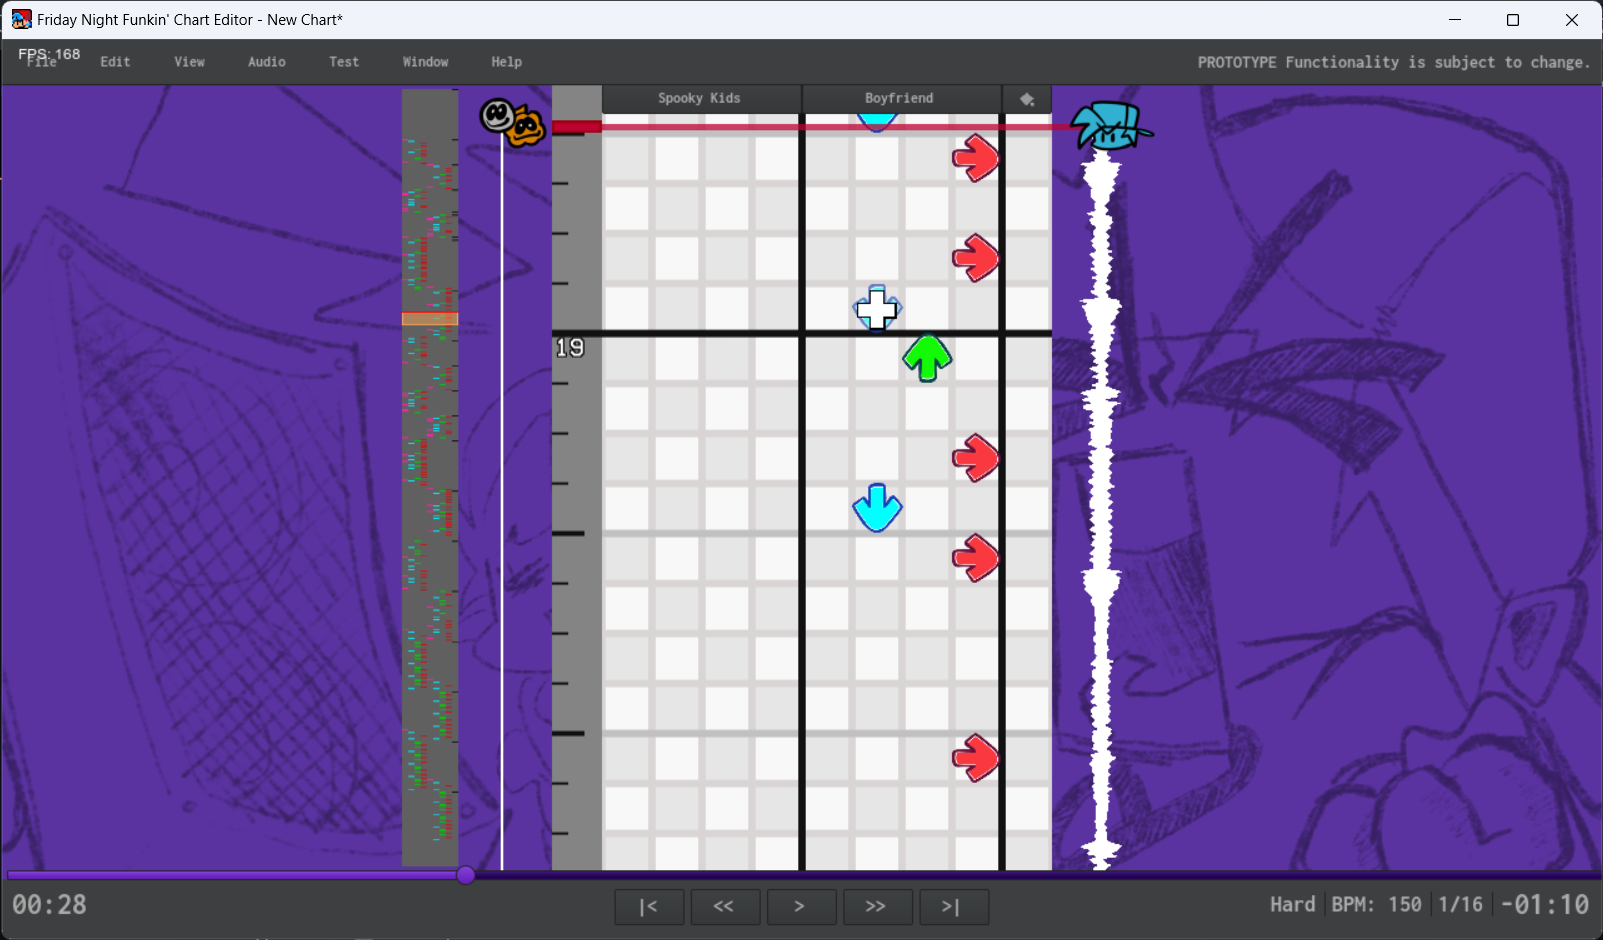Select the bottommost red right arrow note

[976, 758]
